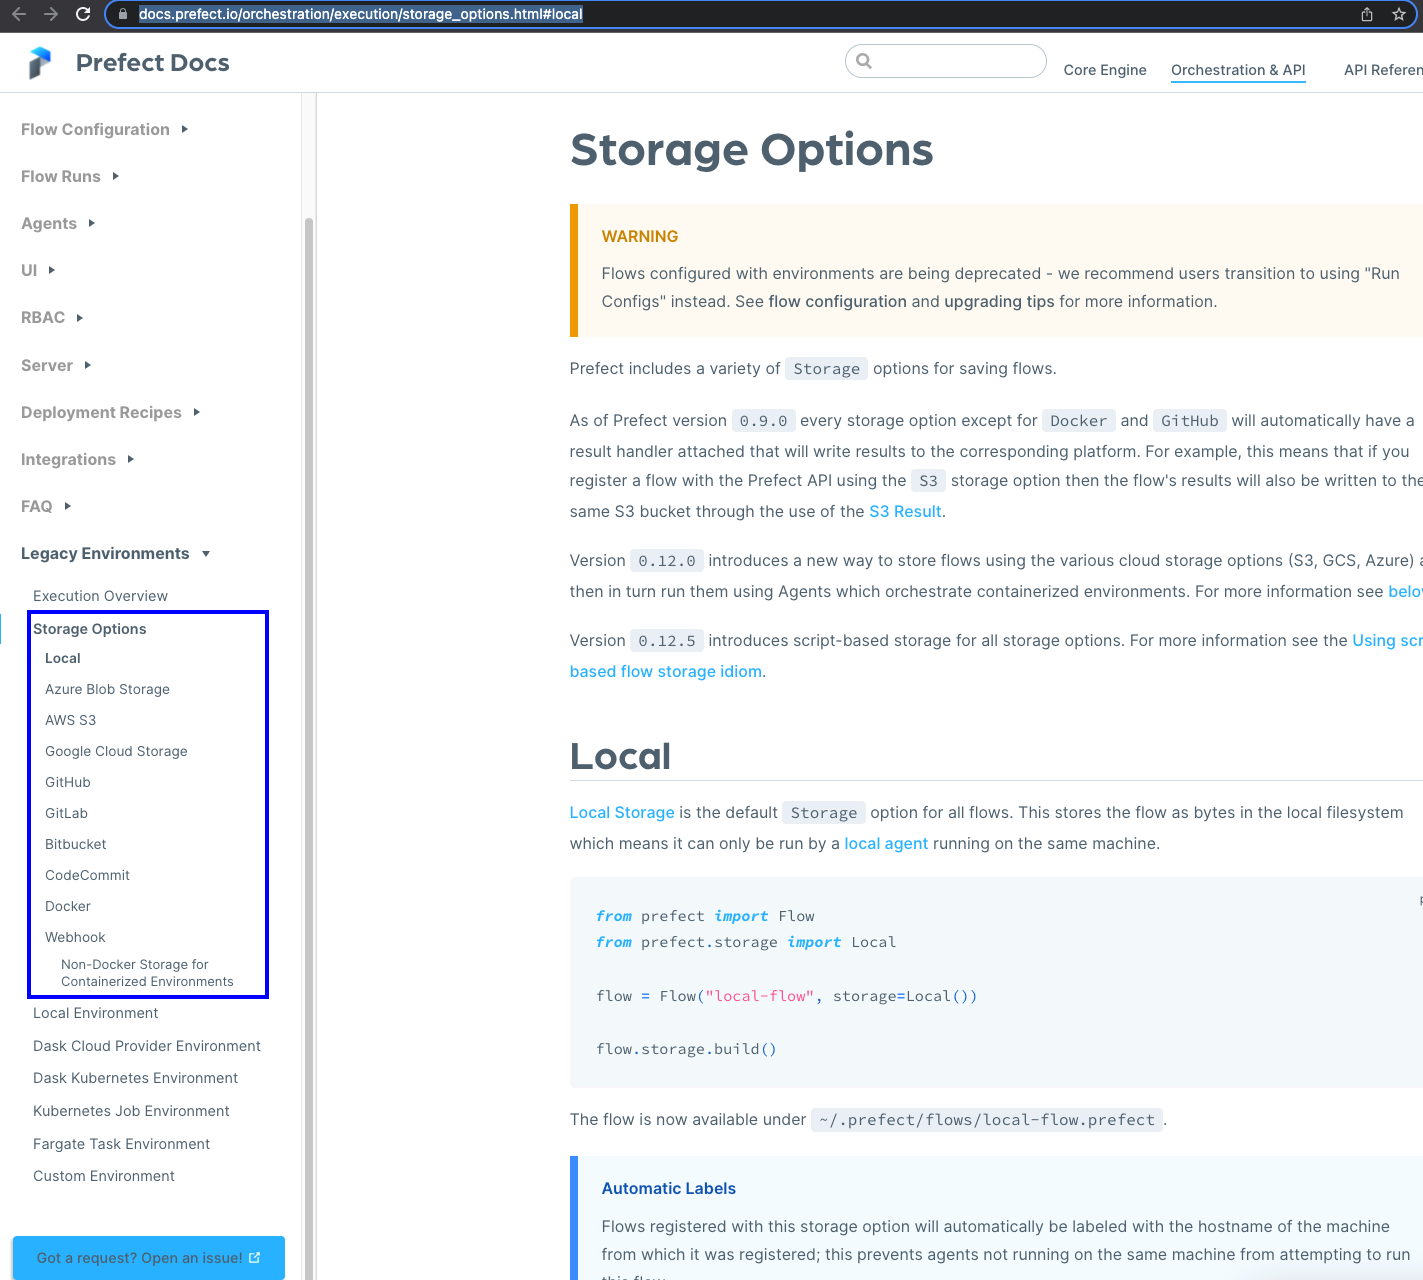The width and height of the screenshot is (1423, 1280).
Task: Click the share icon in the address bar
Action: [1366, 14]
